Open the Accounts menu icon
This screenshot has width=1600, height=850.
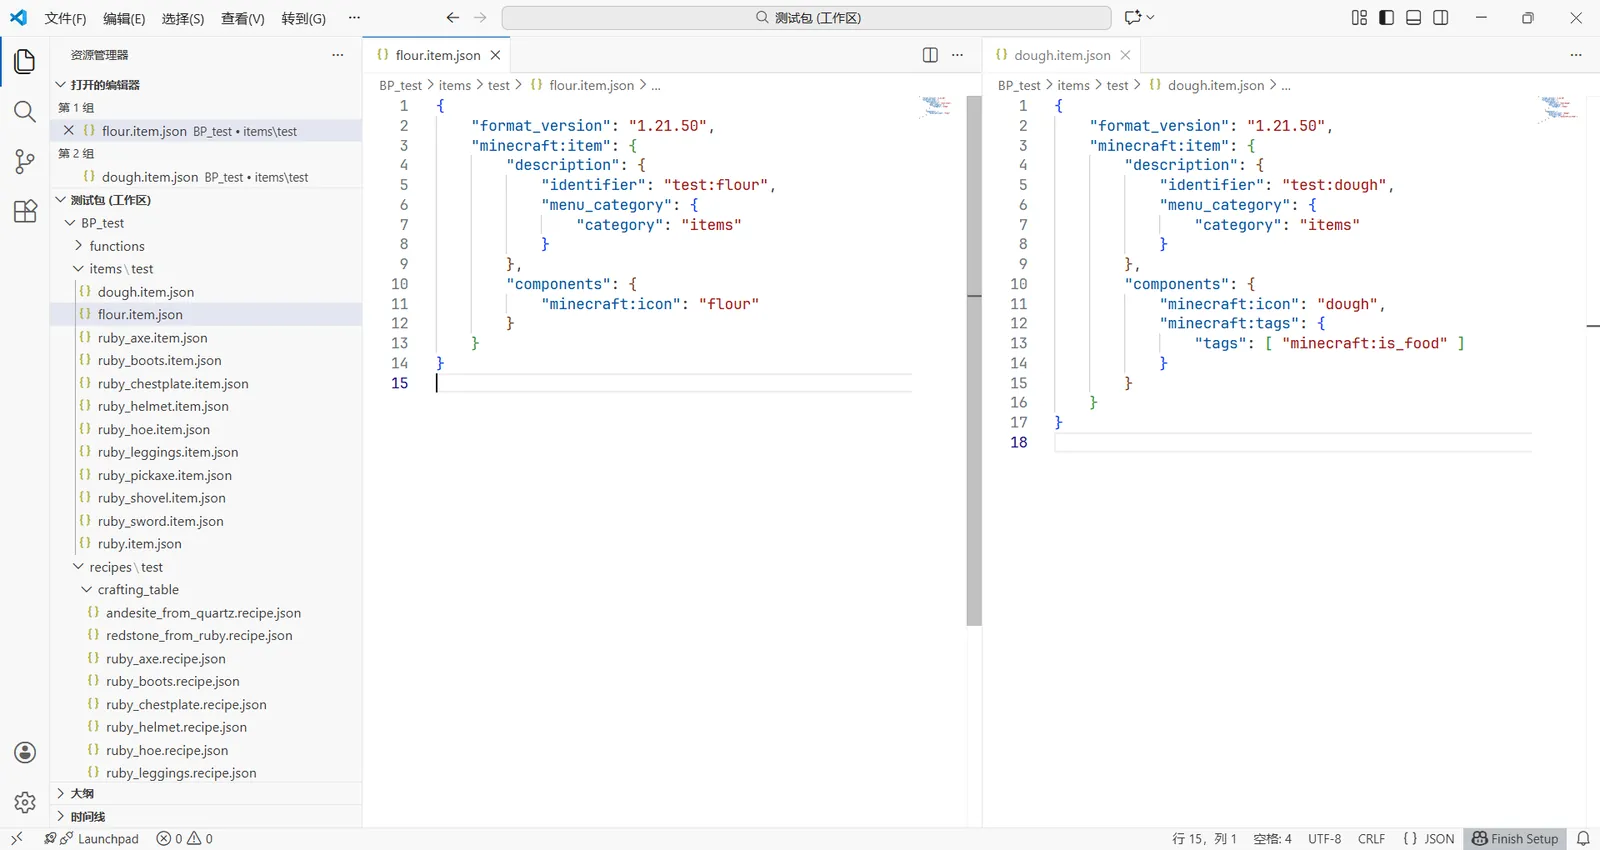point(25,753)
